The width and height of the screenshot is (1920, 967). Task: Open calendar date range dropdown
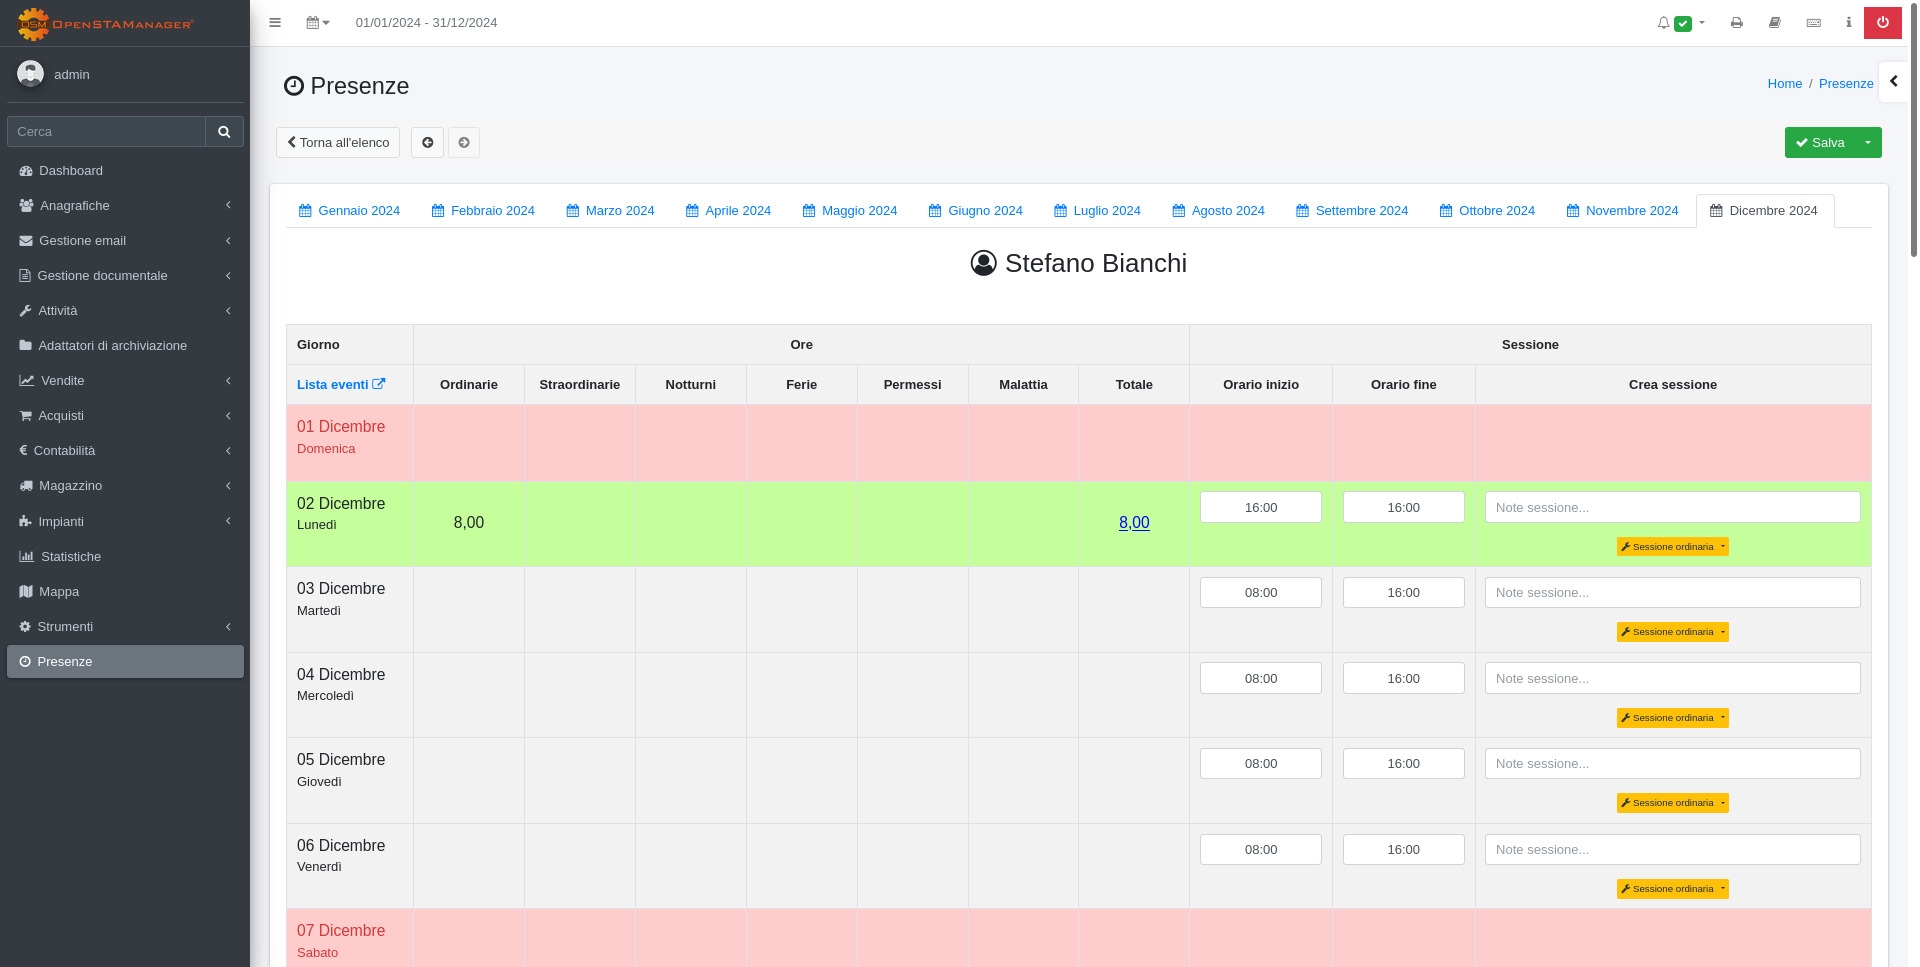[x=318, y=23]
